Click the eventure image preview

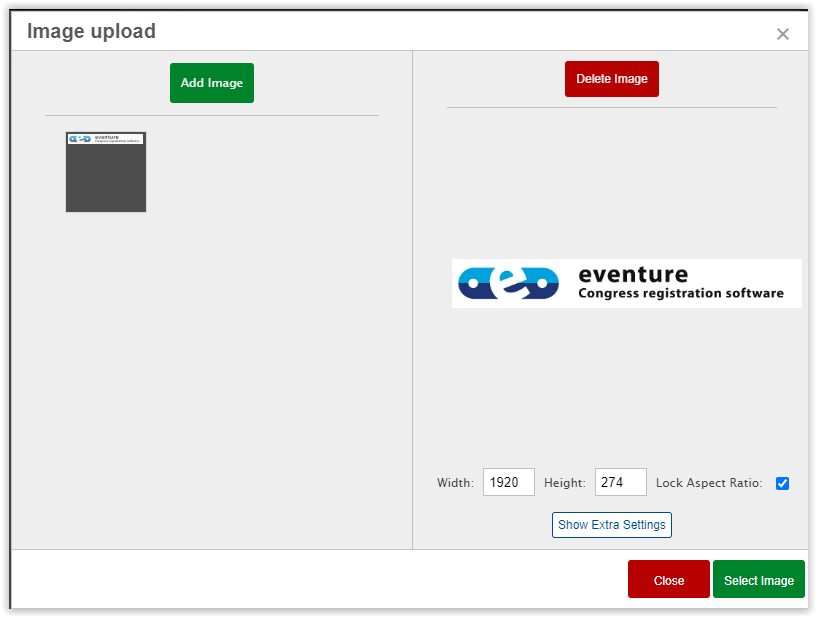coord(627,284)
